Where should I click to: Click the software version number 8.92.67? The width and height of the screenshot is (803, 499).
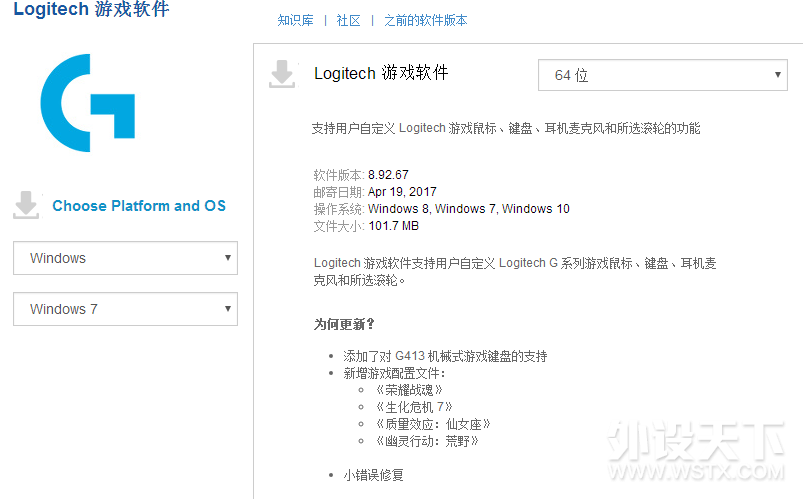tap(388, 175)
